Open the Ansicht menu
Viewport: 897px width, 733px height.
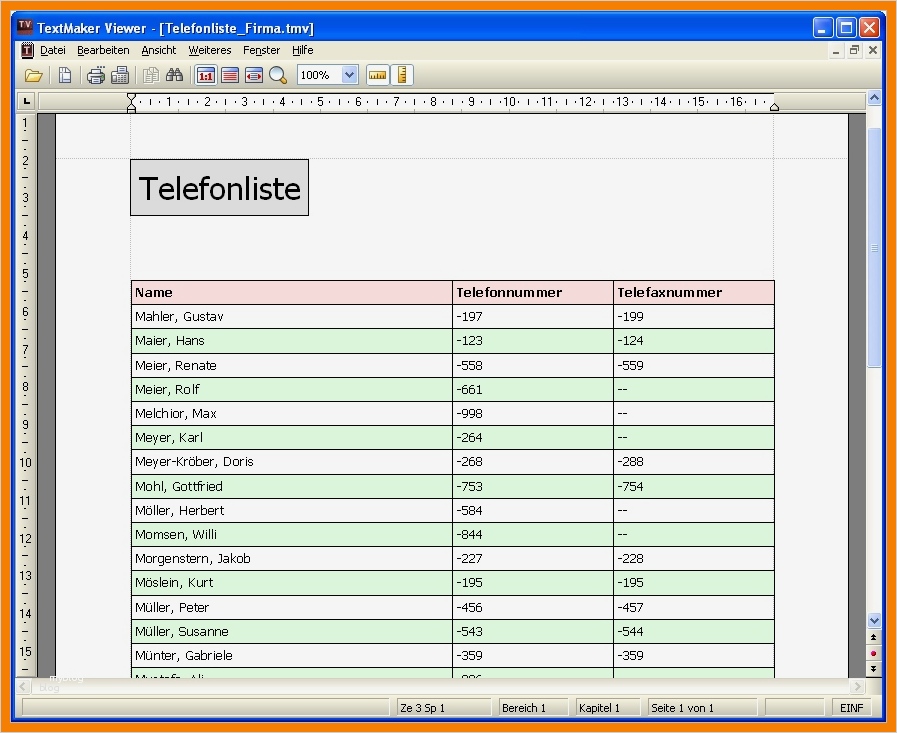(158, 50)
